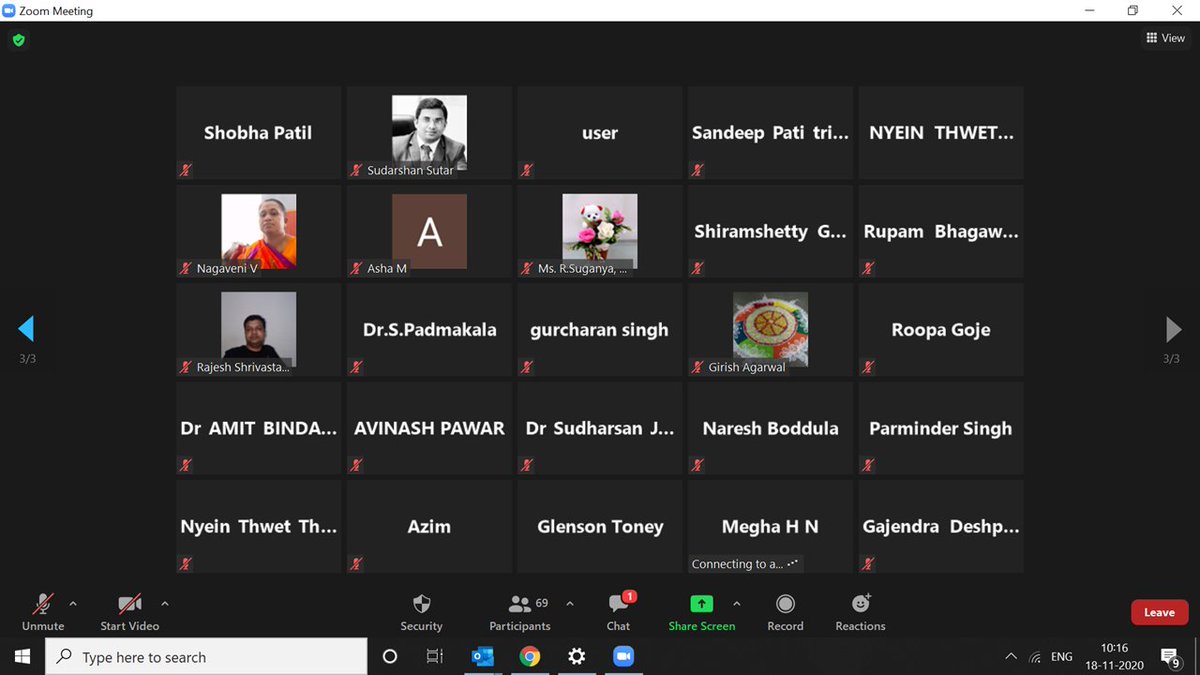1200x675 pixels.
Task: Select Girish Agarwal's rangoli picture tile
Action: (770, 329)
